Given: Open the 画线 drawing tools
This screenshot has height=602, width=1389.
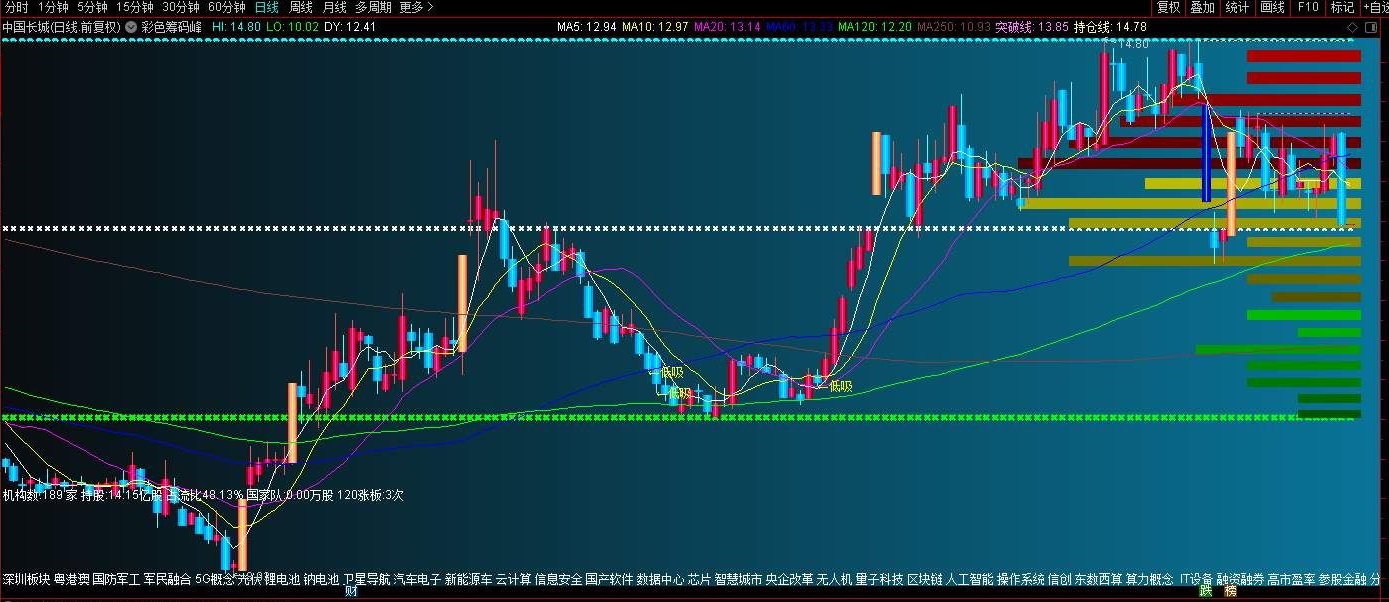Looking at the screenshot, I should (1272, 7).
